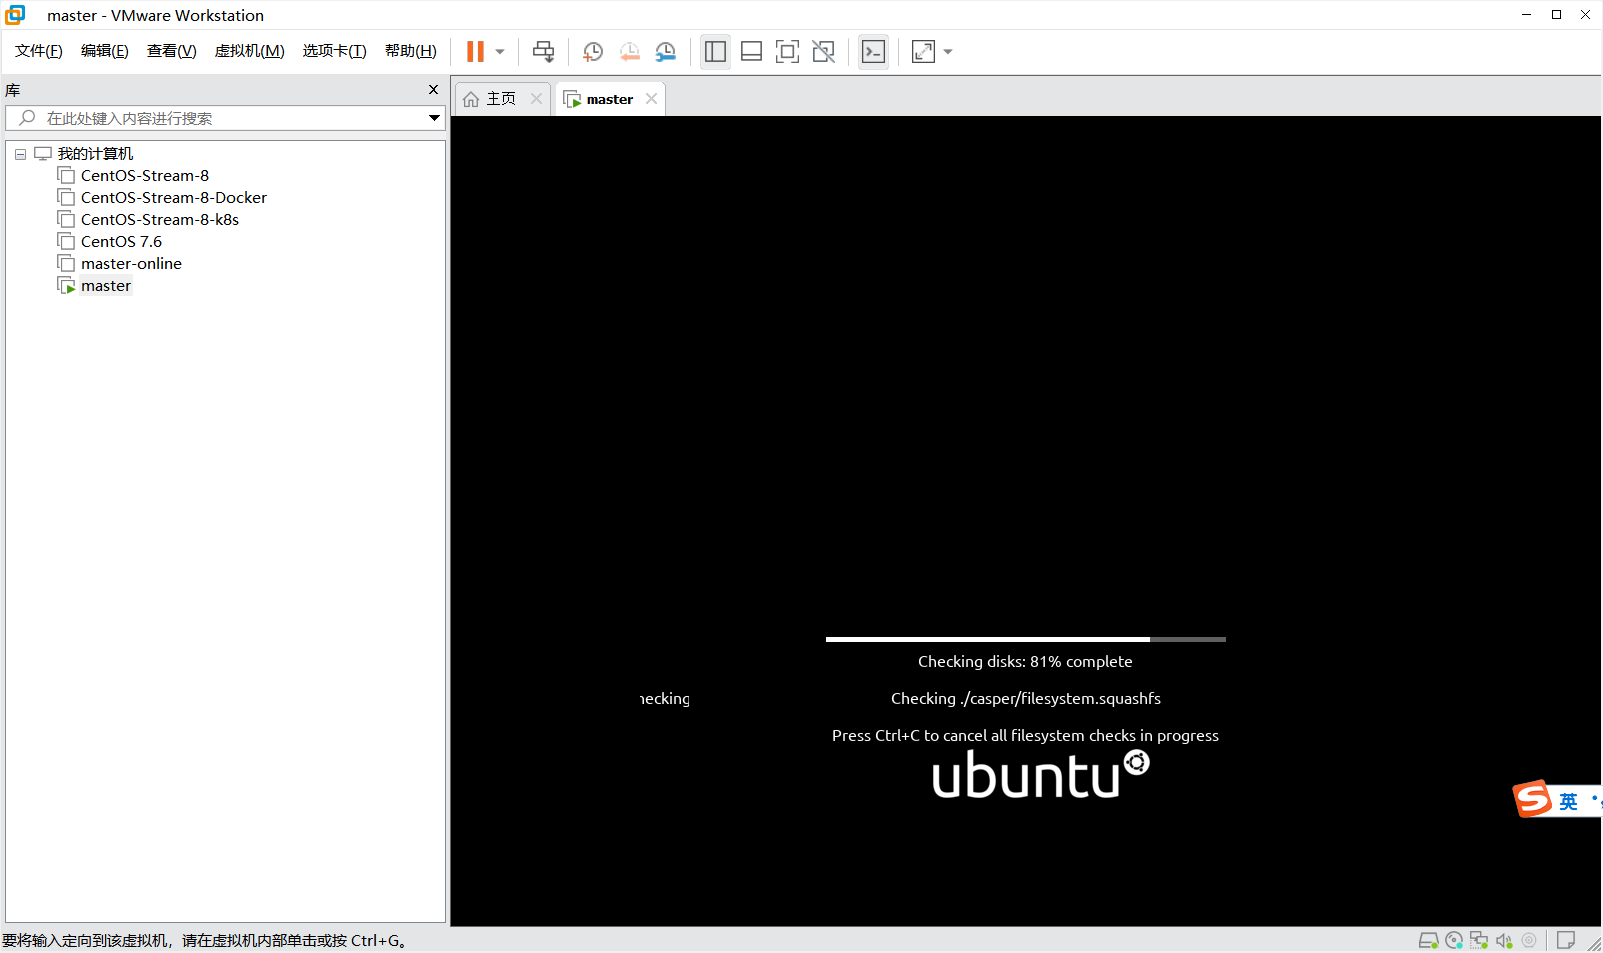Click 'Checking disks: 81% complete' text
This screenshot has width=1603, height=953.
click(x=1025, y=662)
